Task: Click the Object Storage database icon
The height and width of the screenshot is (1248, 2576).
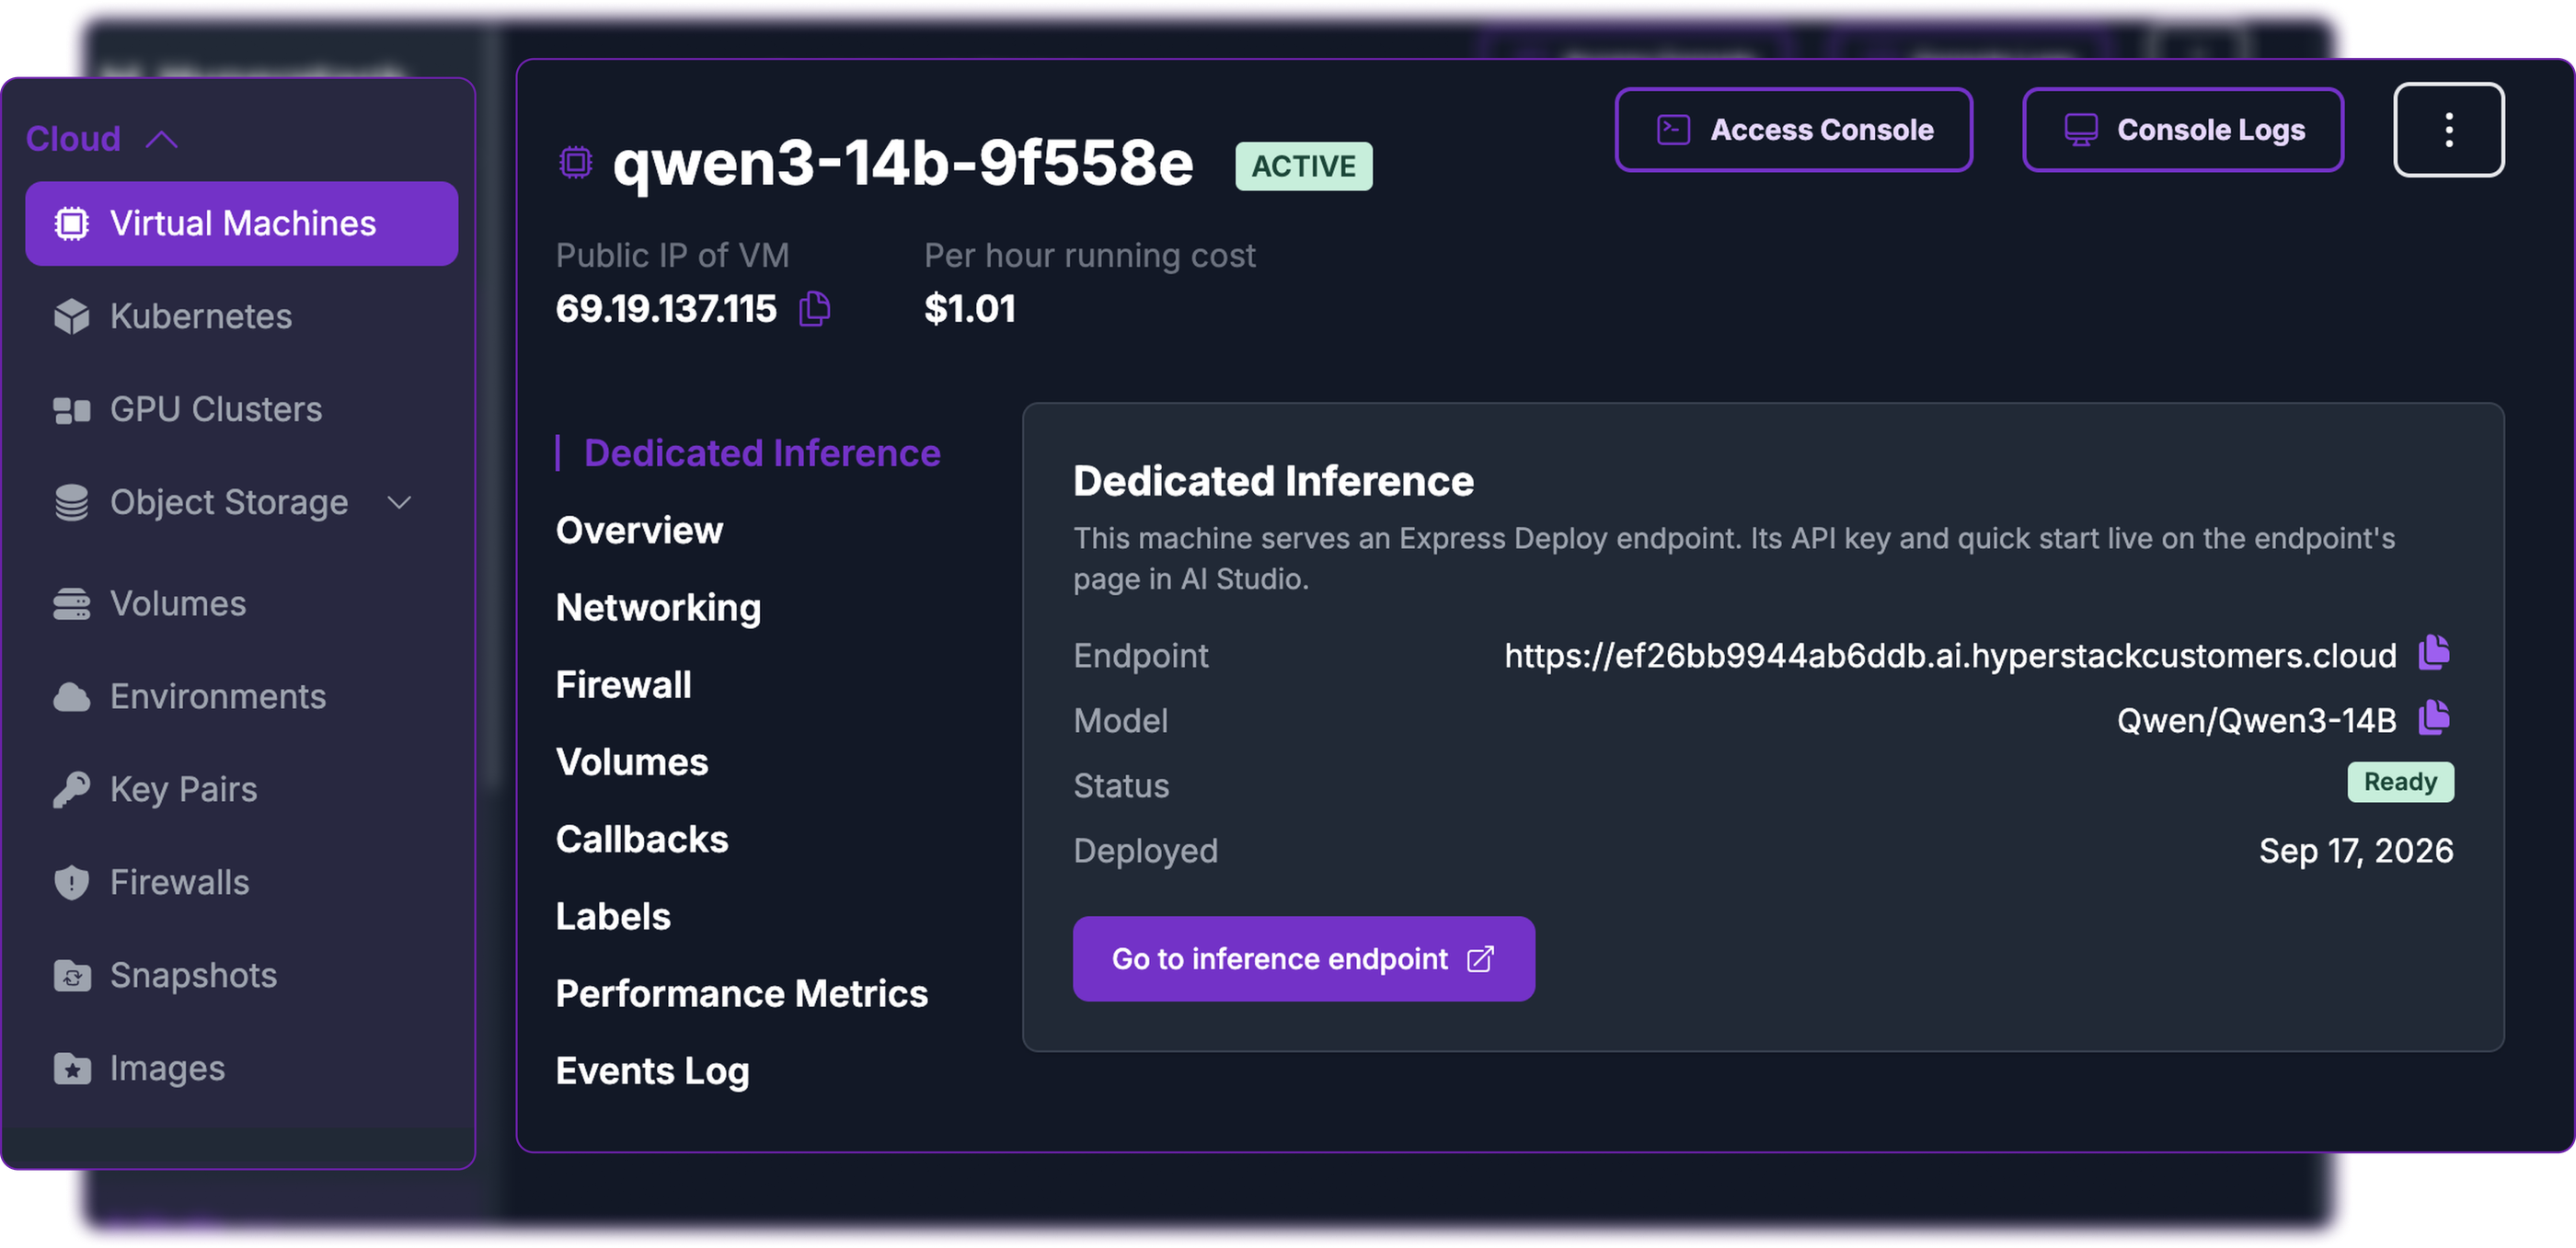Action: [72, 502]
